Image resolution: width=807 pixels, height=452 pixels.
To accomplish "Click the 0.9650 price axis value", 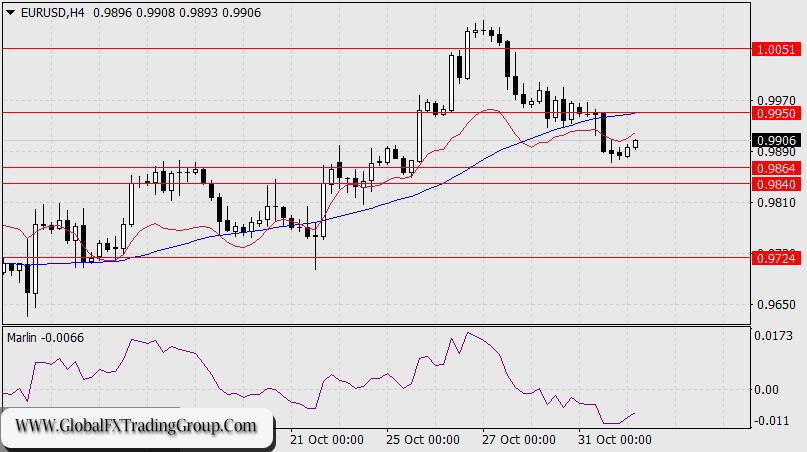I will tap(776, 305).
